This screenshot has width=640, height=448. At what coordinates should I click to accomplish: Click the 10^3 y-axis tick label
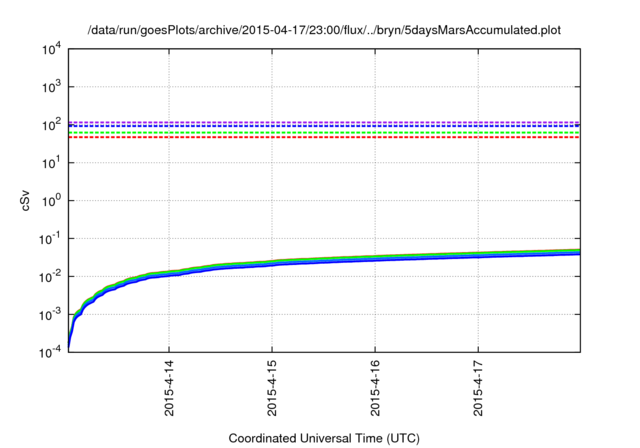coord(51,87)
